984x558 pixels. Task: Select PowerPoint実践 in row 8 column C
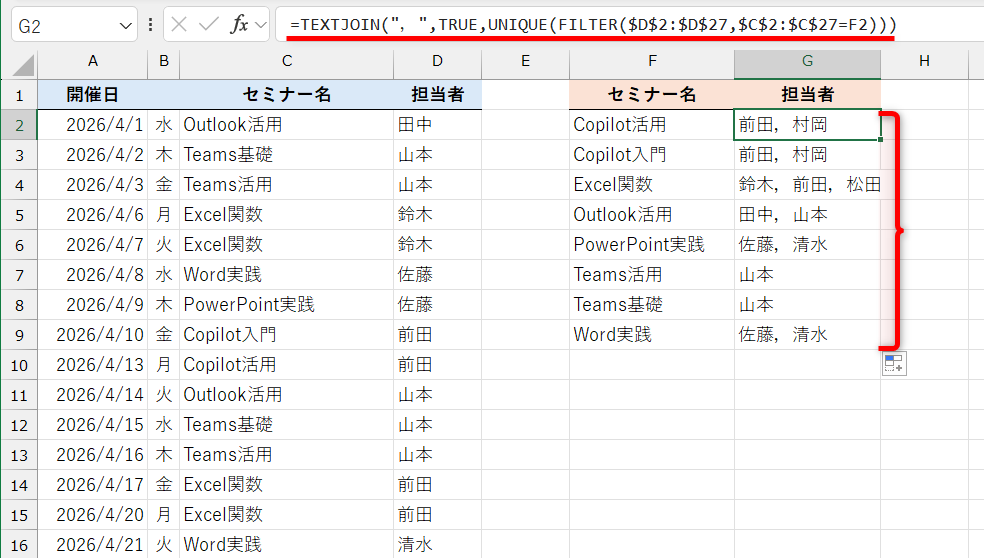tap(287, 304)
